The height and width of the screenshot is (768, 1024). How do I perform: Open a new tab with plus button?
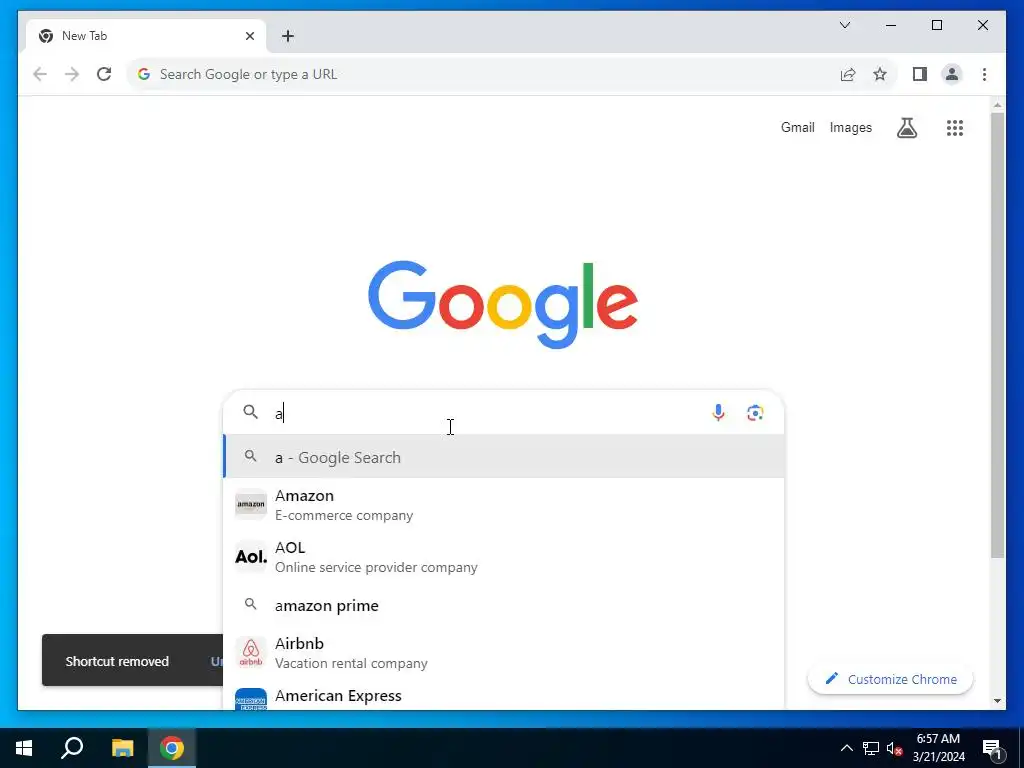[x=287, y=36]
